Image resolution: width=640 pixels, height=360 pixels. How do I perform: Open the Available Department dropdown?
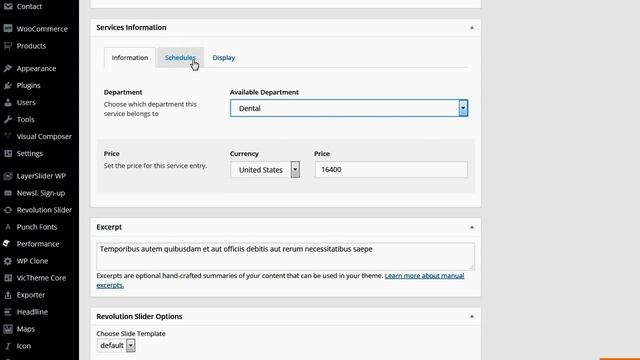[349, 108]
